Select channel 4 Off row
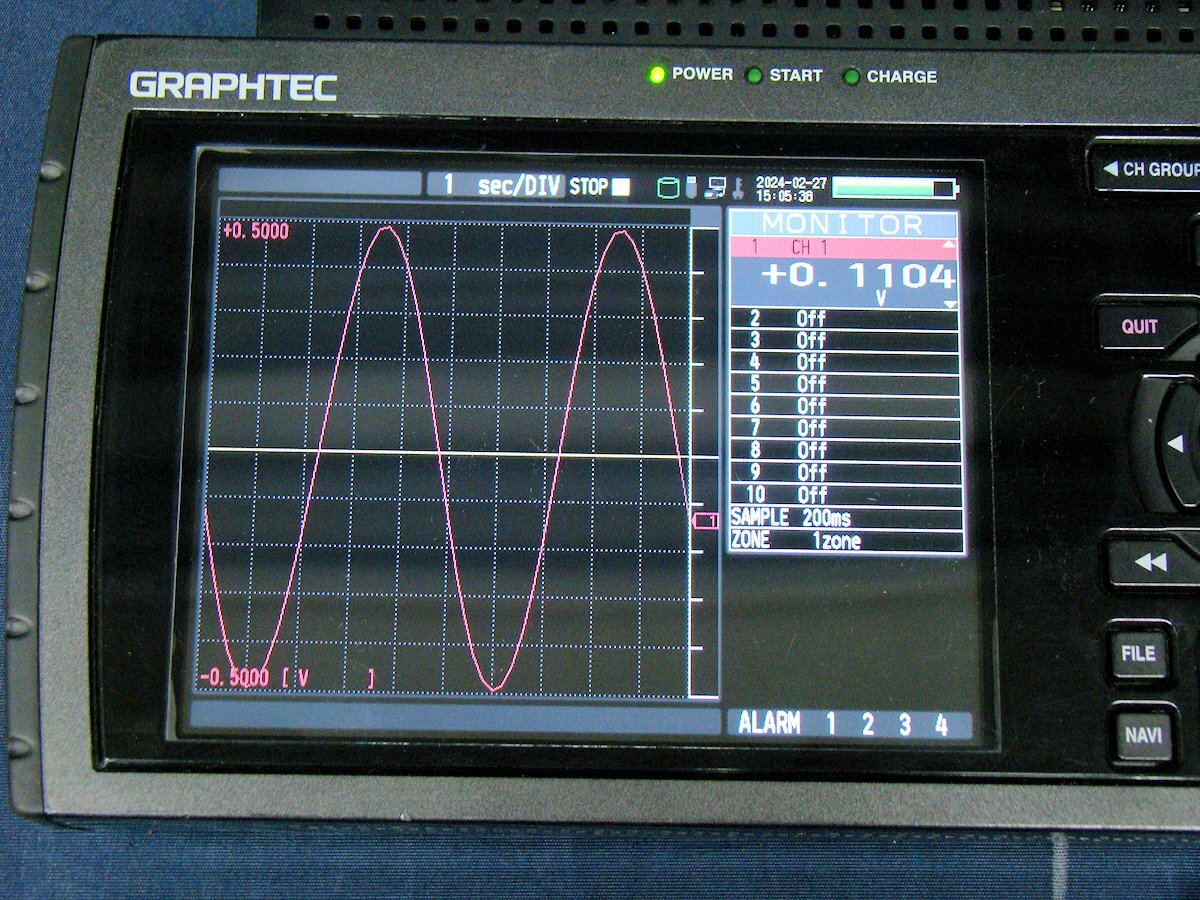 845,363
